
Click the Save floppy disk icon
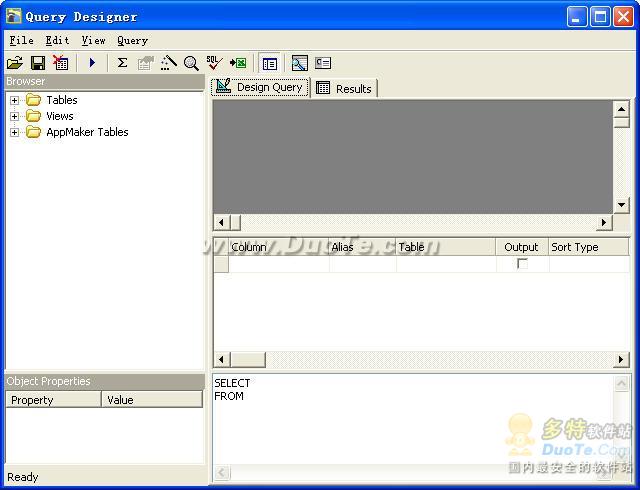pyautogui.click(x=38, y=63)
